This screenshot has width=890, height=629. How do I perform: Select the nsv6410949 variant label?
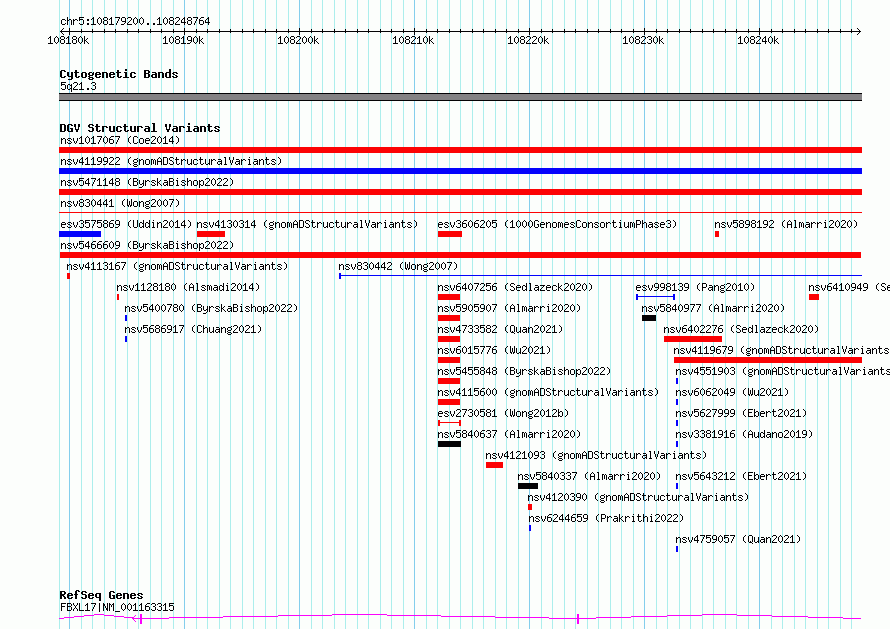pyautogui.click(x=849, y=287)
